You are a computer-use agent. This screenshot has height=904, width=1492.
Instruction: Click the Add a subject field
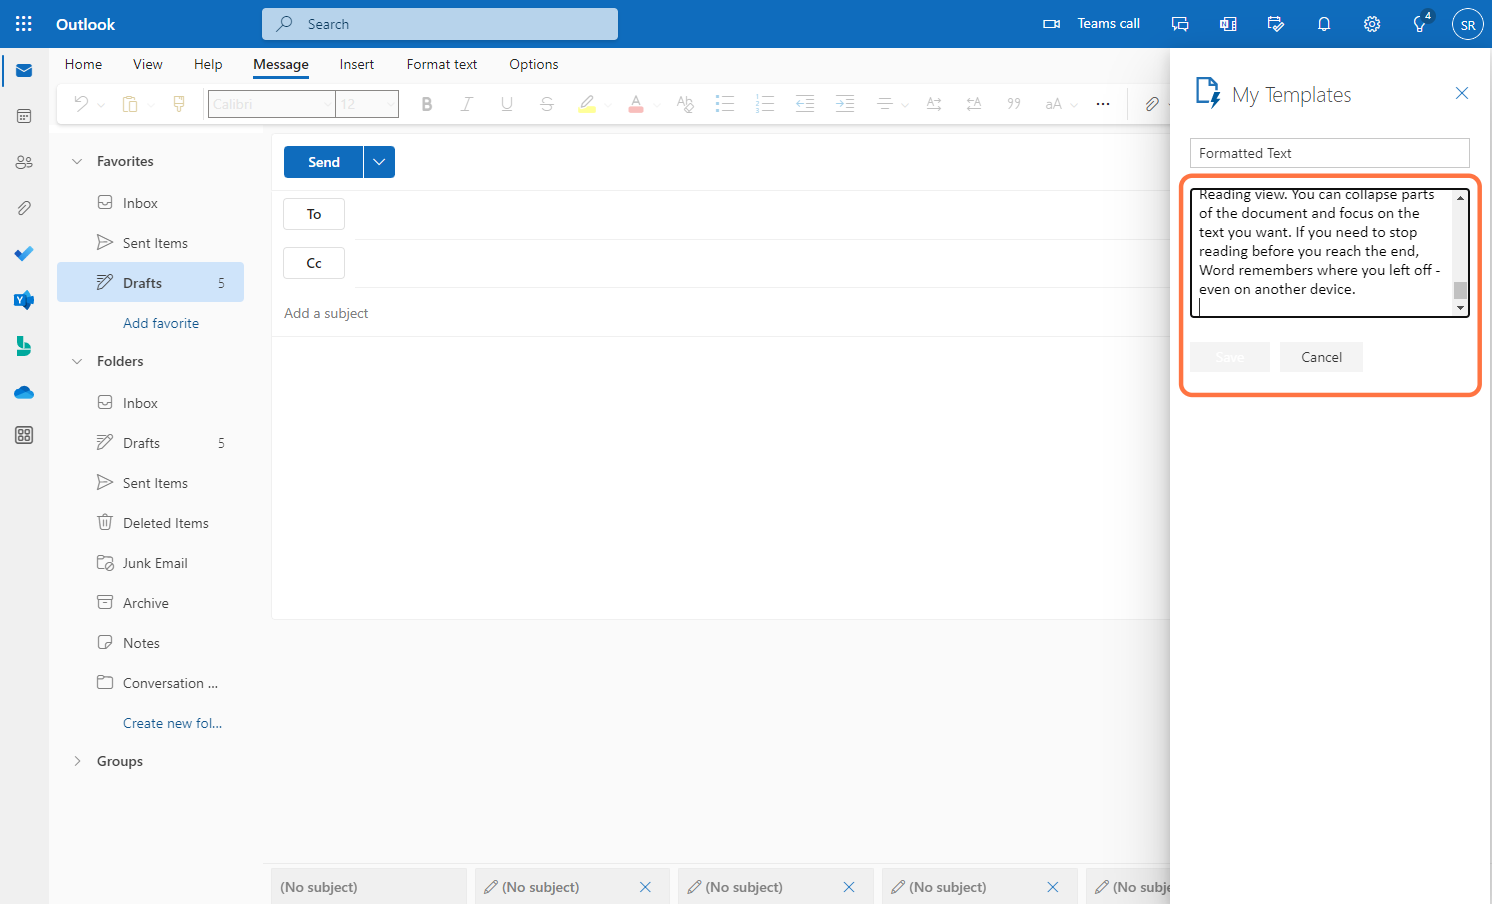(x=724, y=313)
